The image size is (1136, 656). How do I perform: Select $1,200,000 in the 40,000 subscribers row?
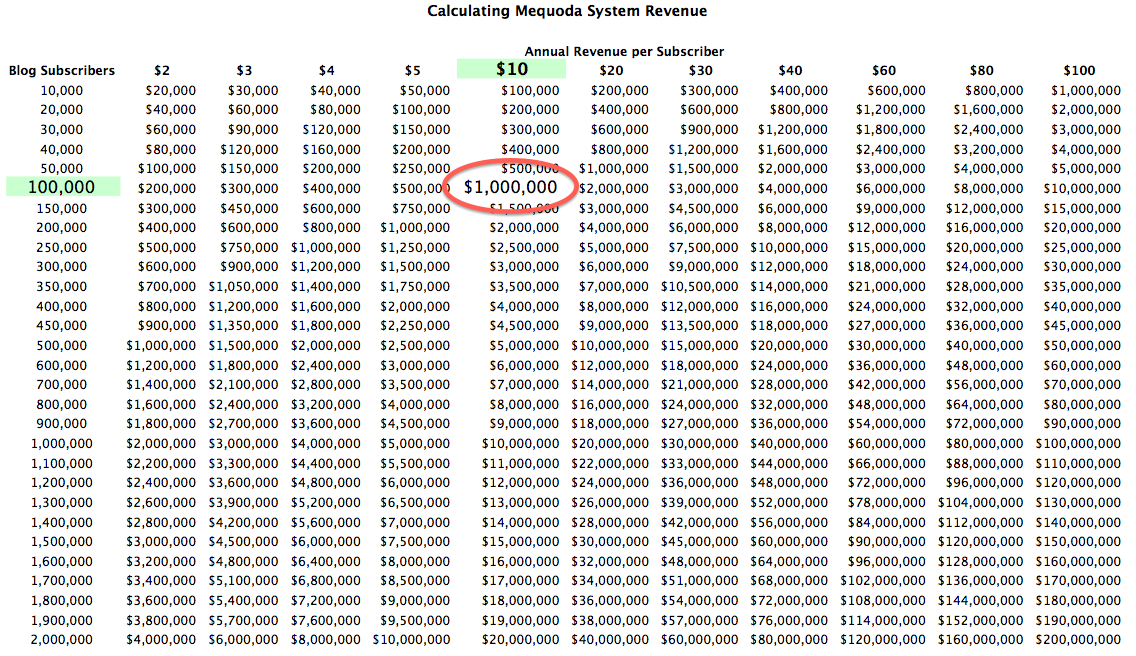pyautogui.click(x=703, y=149)
